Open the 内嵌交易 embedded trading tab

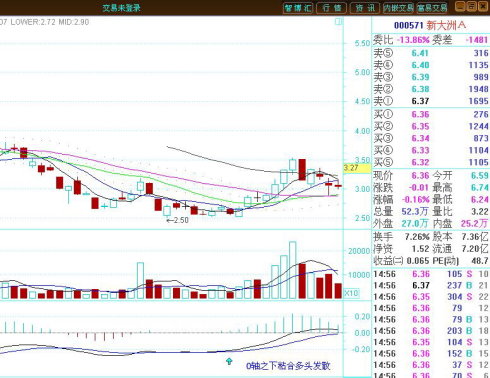[398, 8]
